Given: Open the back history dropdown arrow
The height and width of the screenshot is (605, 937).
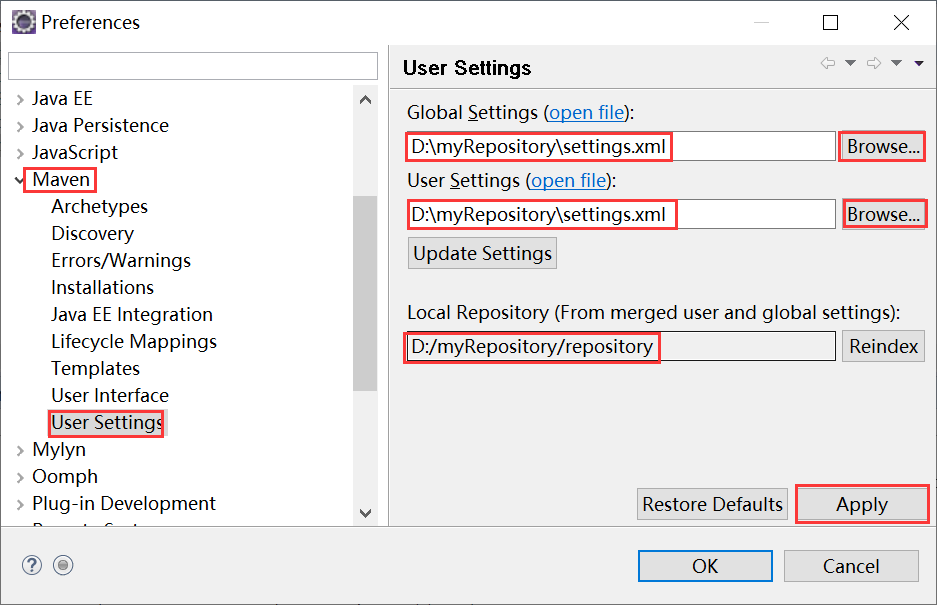Looking at the screenshot, I should tap(850, 63).
